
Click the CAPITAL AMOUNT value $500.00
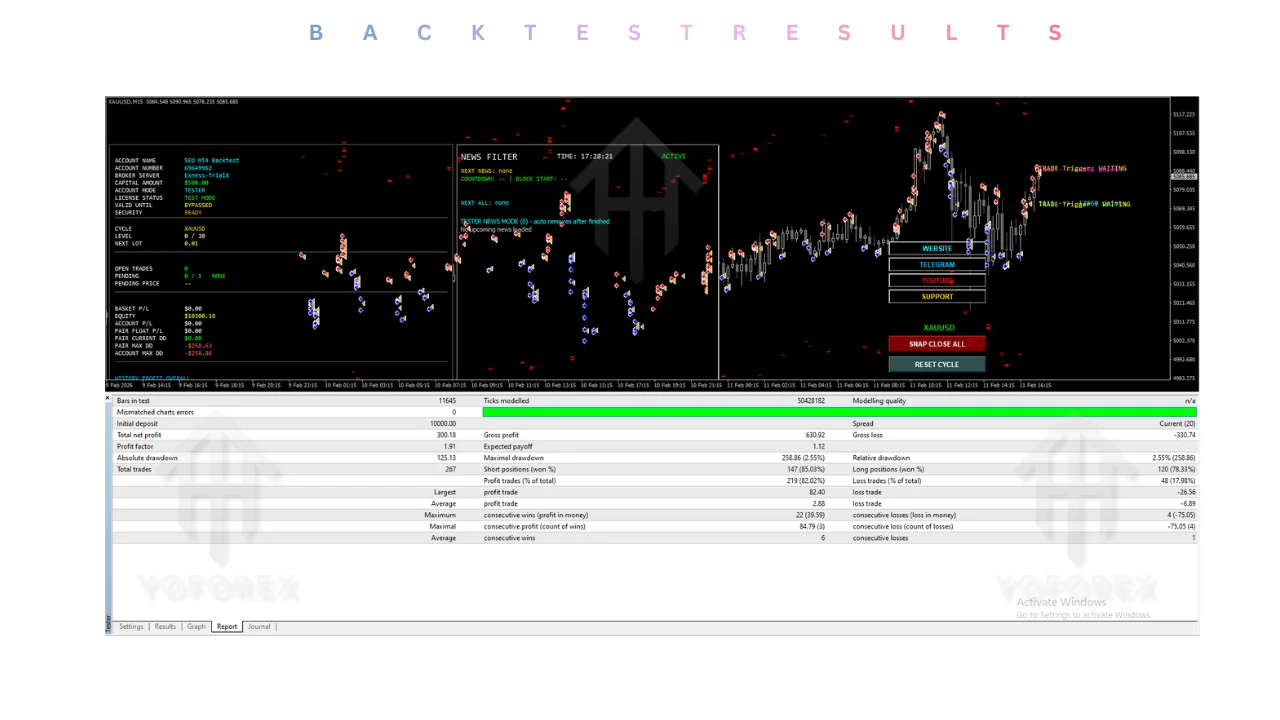point(197,183)
